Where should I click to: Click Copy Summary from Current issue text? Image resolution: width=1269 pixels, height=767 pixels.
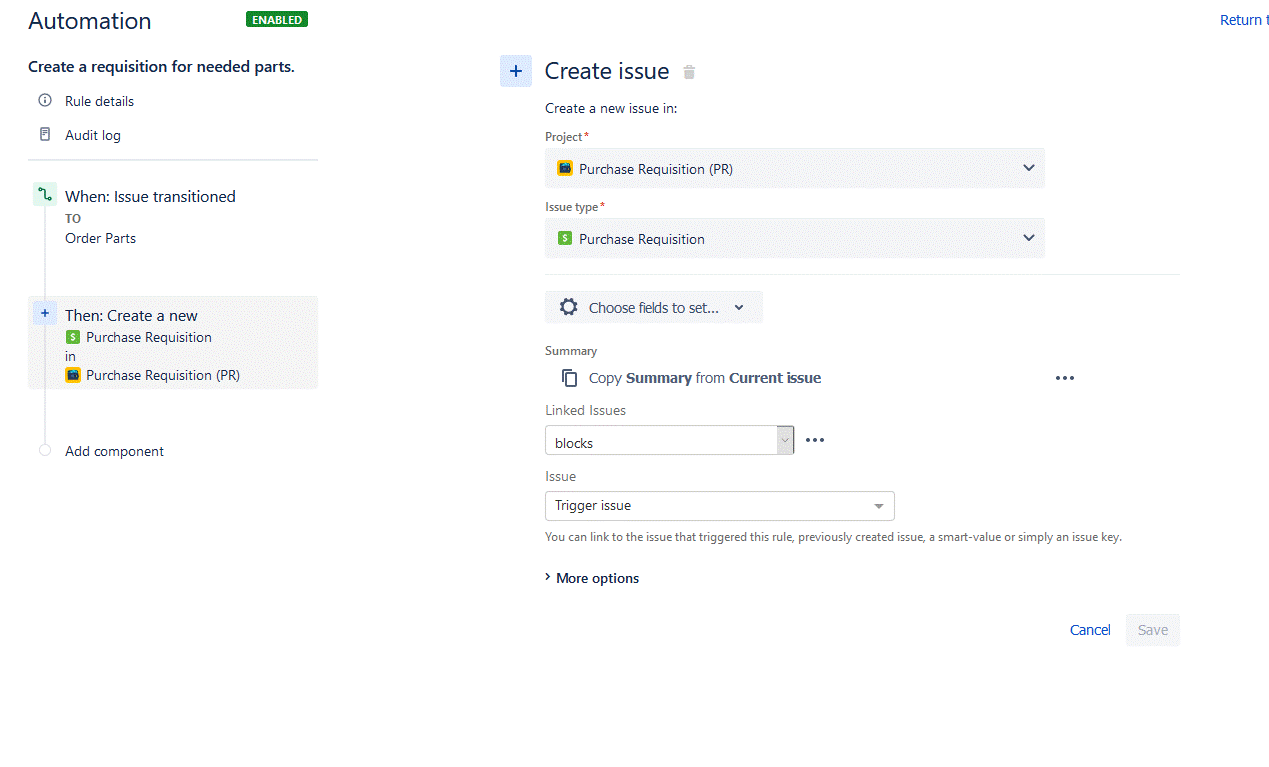click(x=705, y=378)
